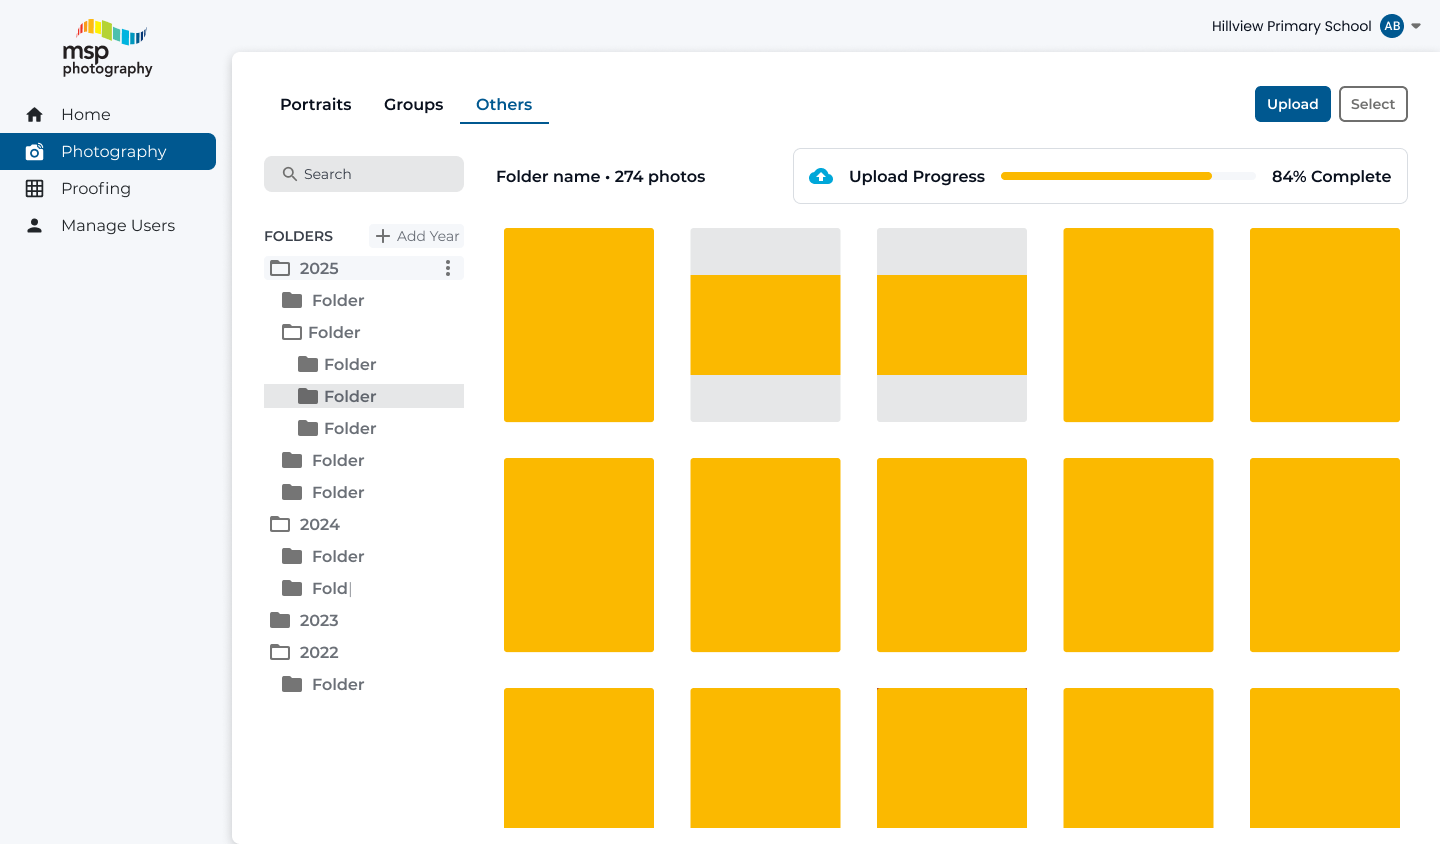This screenshot has width=1440, height=844.
Task: Collapse the 2024 year folder
Action: (x=280, y=525)
